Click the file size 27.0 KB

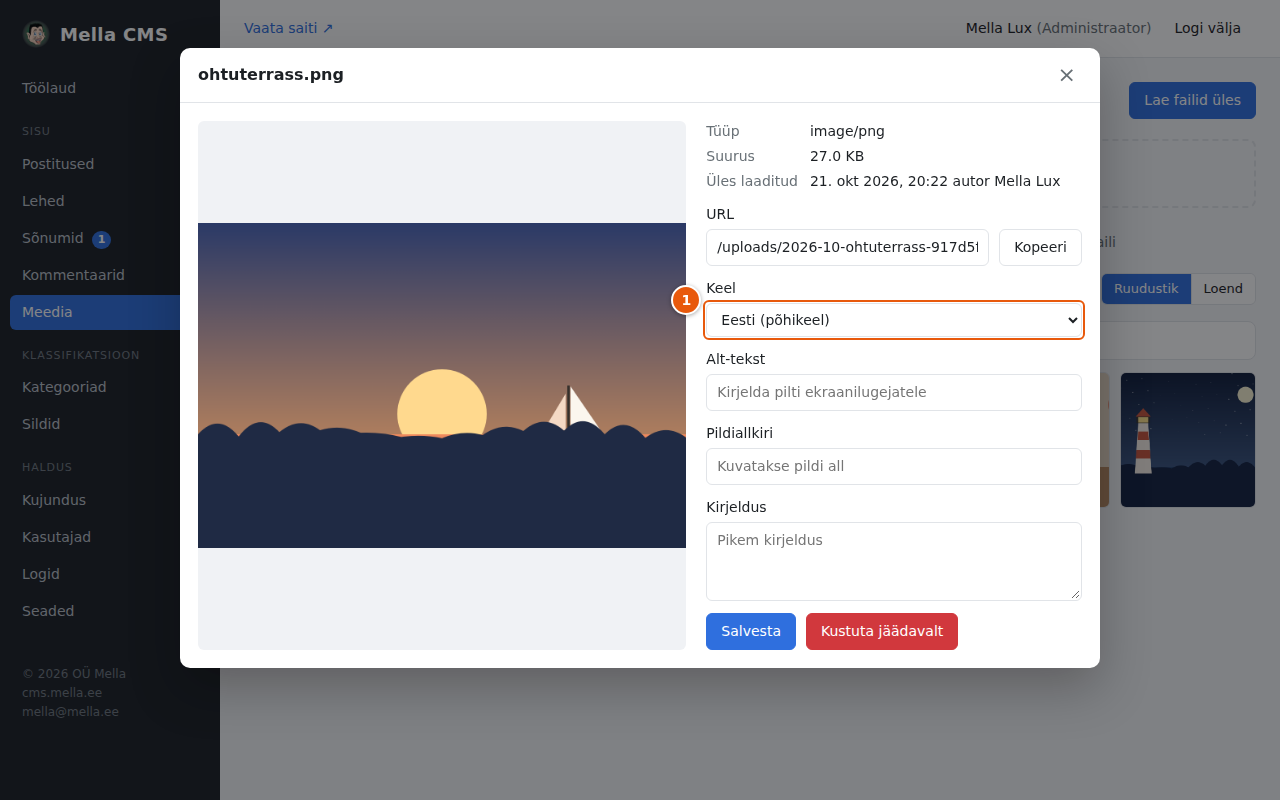(x=837, y=156)
